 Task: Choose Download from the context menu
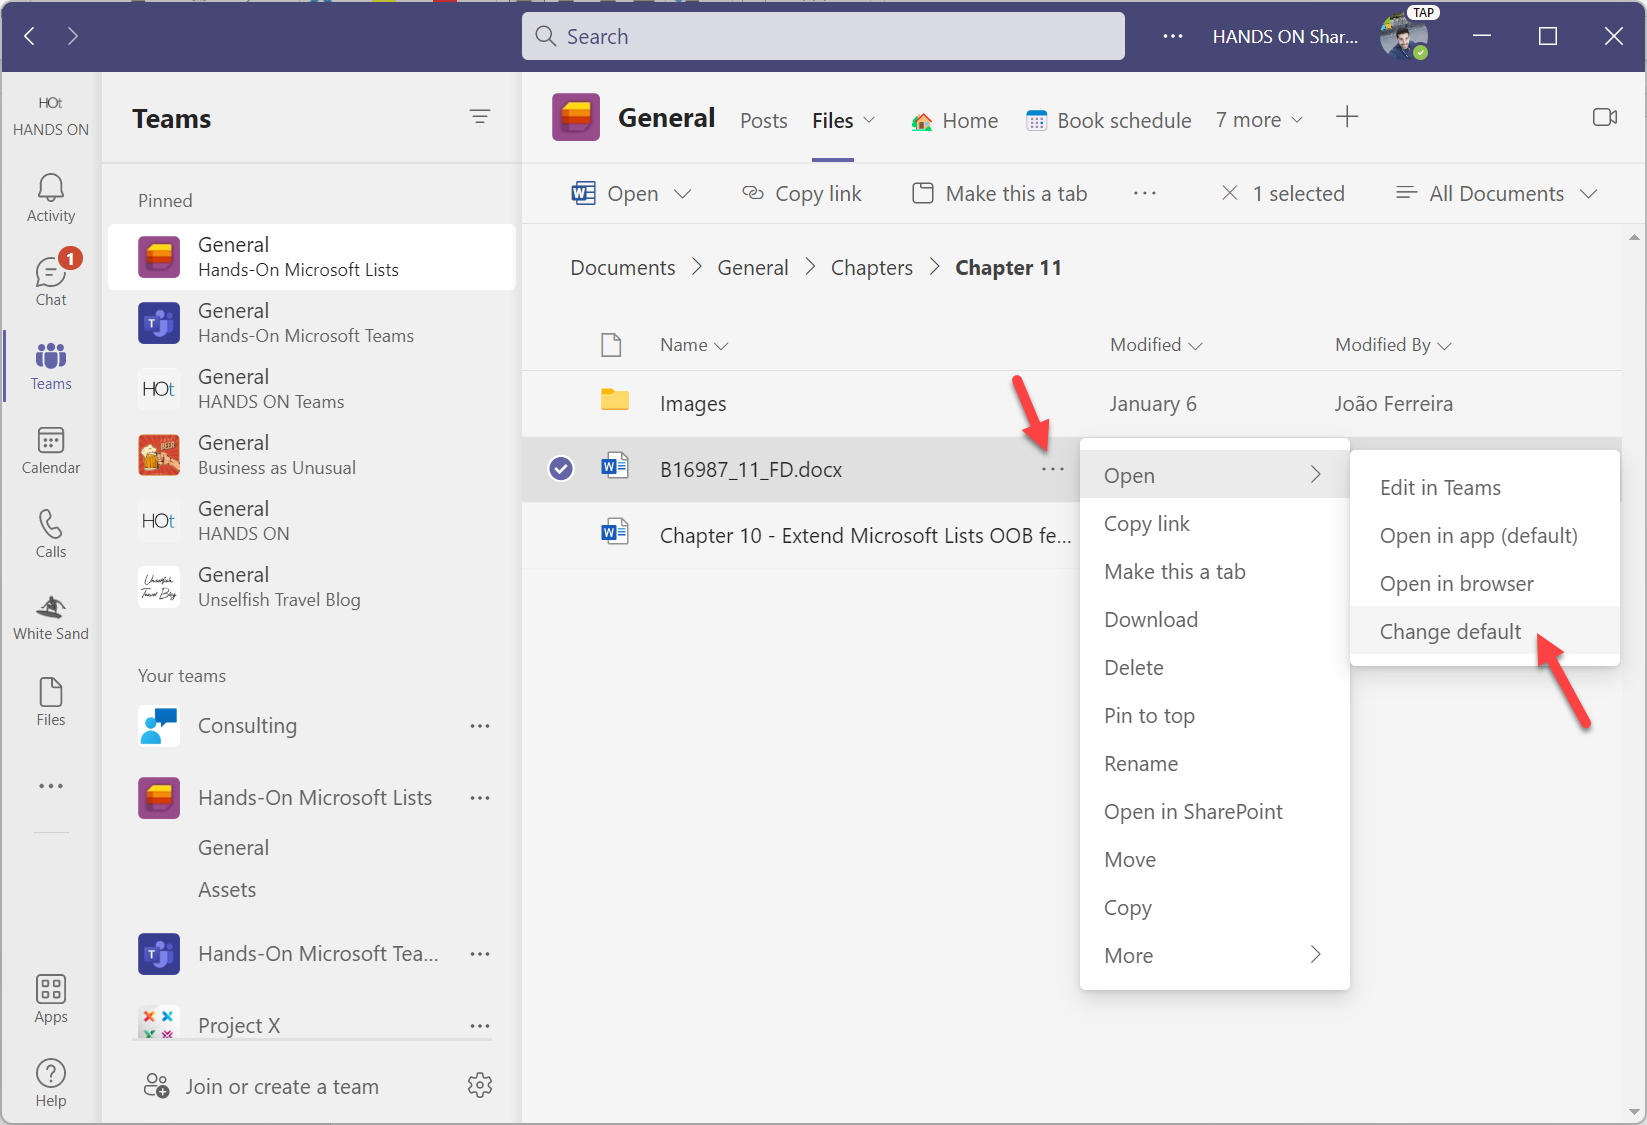pyautogui.click(x=1151, y=619)
